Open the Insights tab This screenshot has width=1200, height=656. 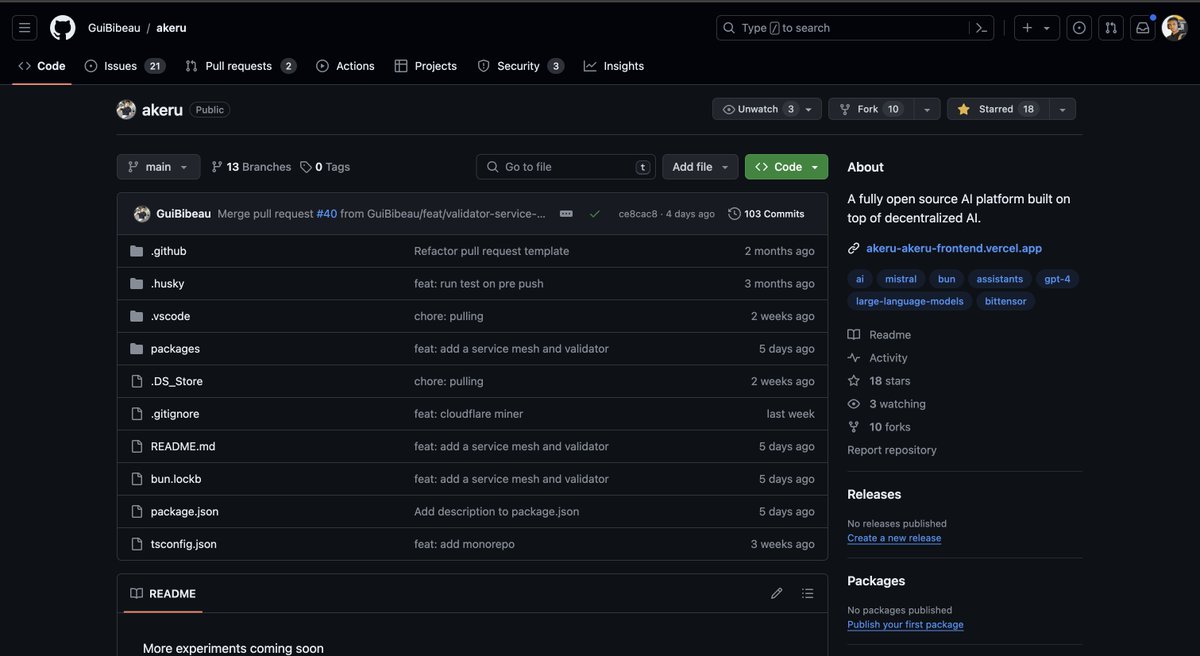point(614,66)
